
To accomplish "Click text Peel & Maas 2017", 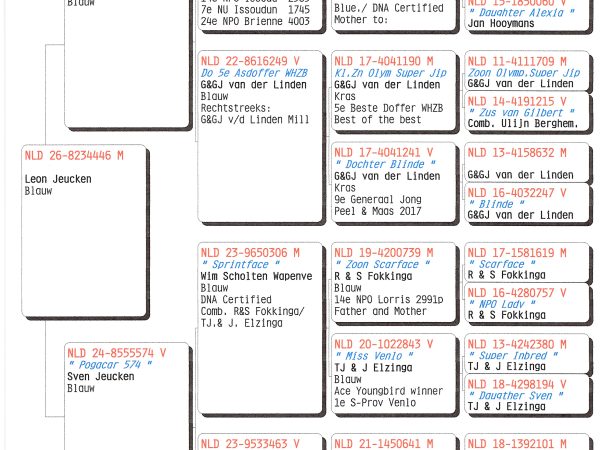I will (378, 211).
